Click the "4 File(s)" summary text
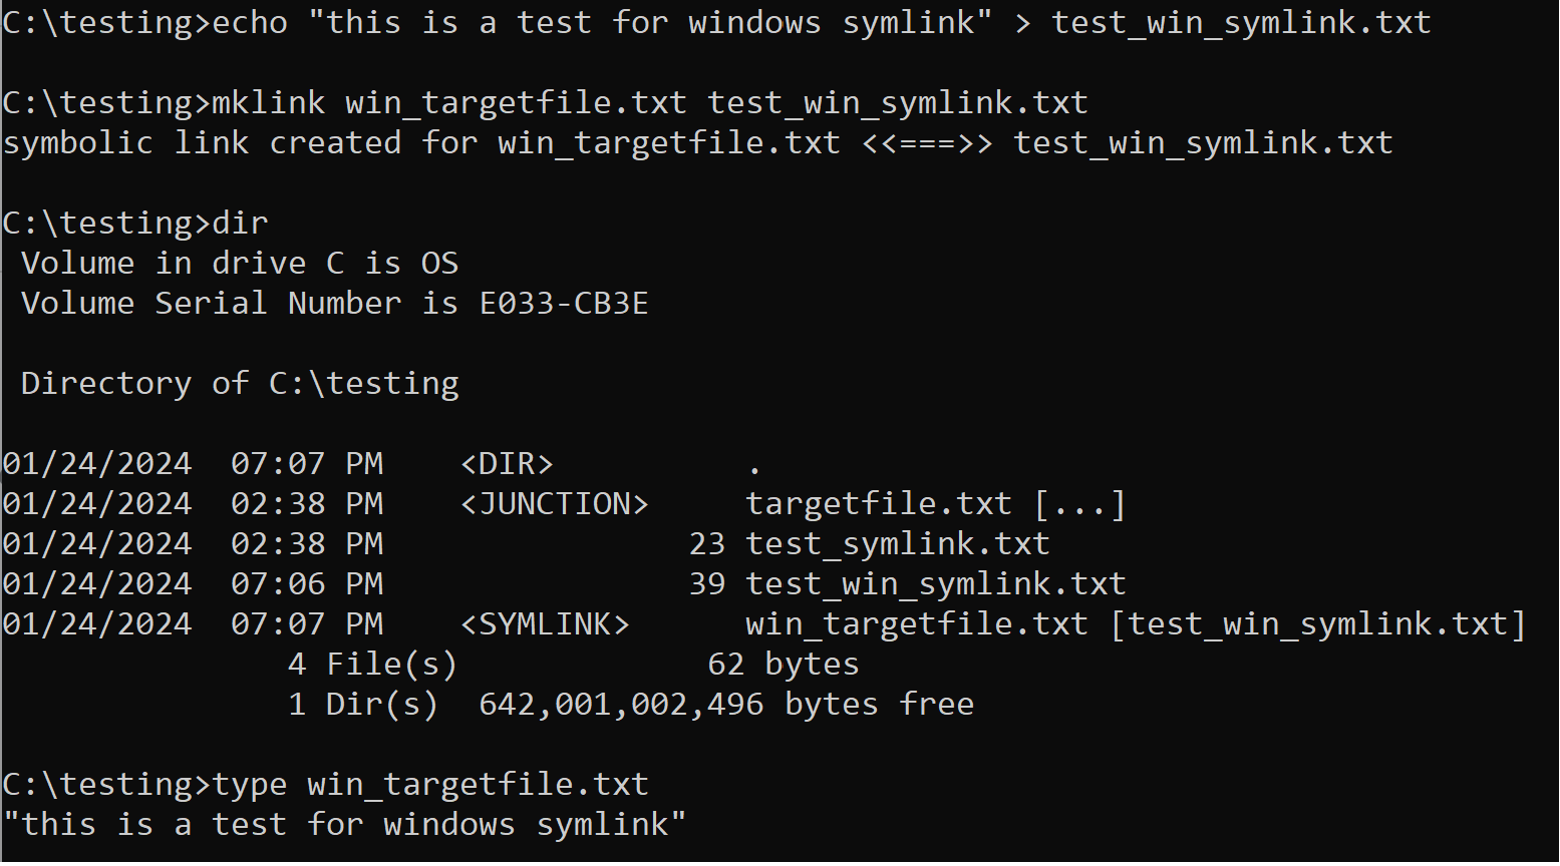Image resolution: width=1560 pixels, height=866 pixels. coord(372,664)
